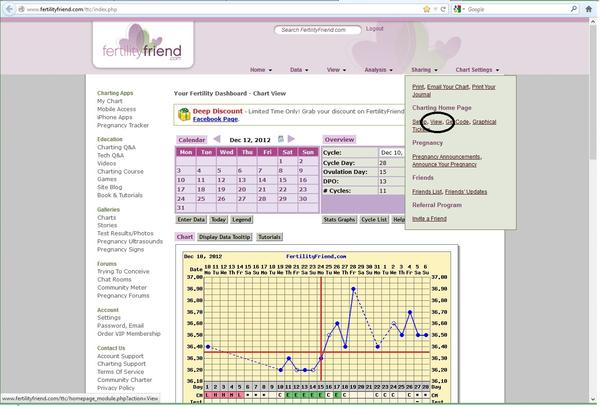Click the previous month arrow in calendar
This screenshot has width=600, height=407.
coord(216,140)
